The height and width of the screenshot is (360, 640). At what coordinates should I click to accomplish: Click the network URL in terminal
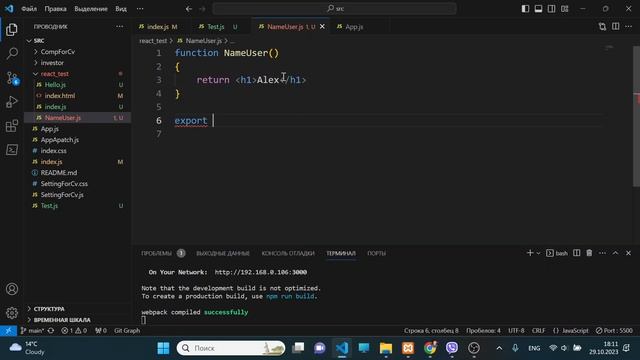click(x=261, y=272)
